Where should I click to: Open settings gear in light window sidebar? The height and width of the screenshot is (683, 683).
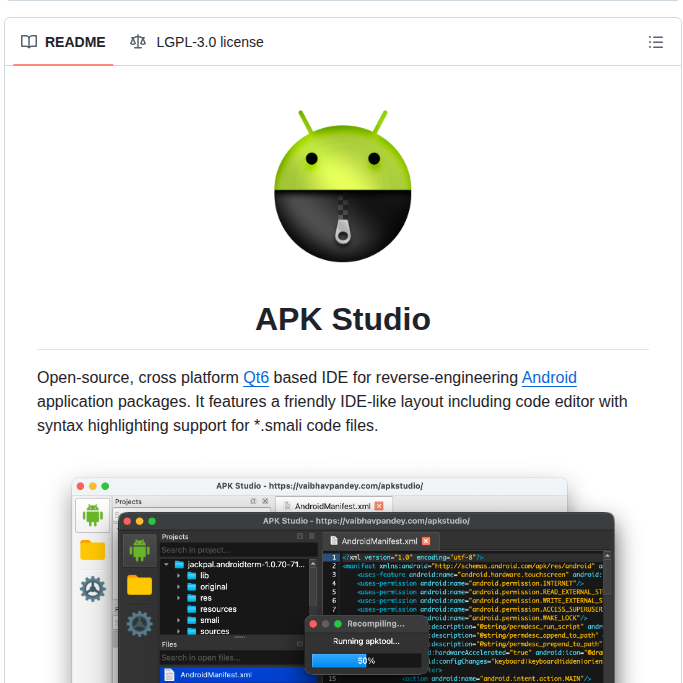coord(93,589)
